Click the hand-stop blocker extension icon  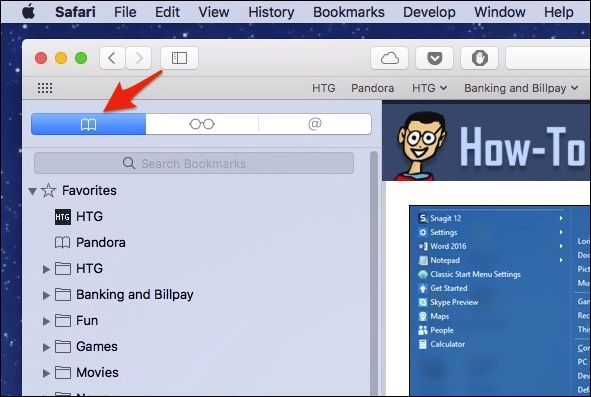click(479, 58)
